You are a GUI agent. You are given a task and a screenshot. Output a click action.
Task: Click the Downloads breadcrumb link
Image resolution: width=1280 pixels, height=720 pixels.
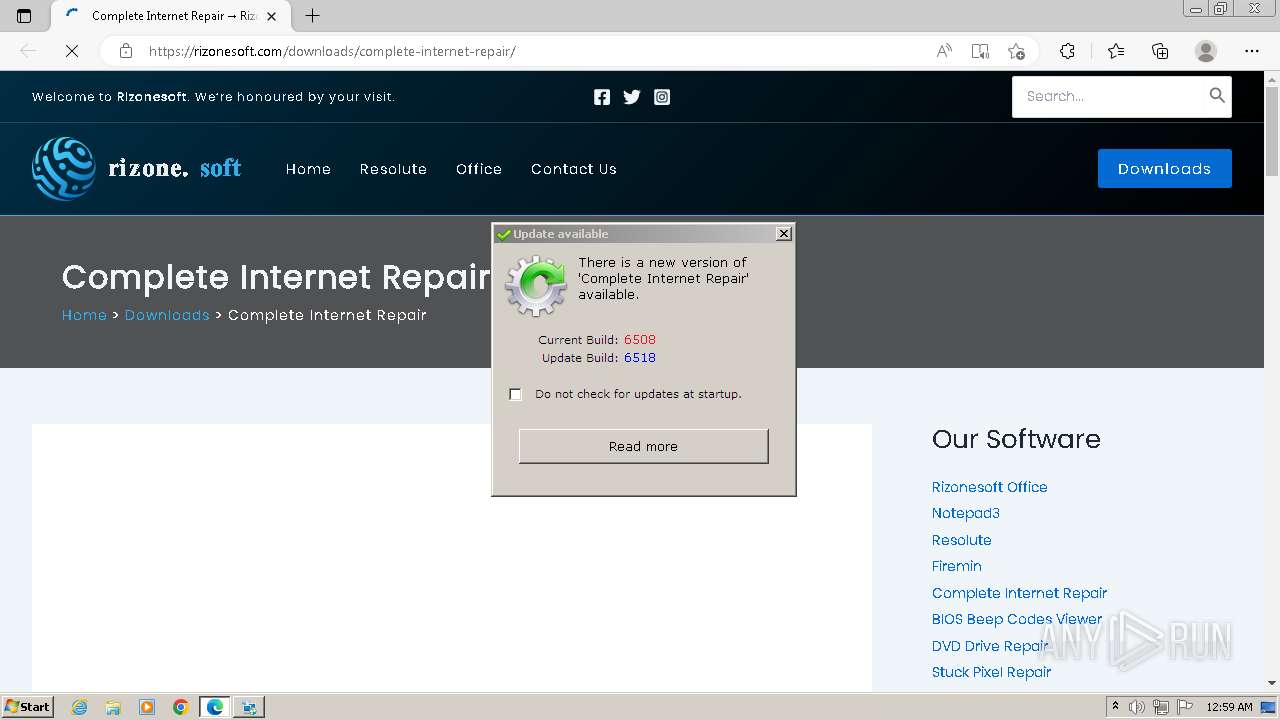tap(167, 315)
